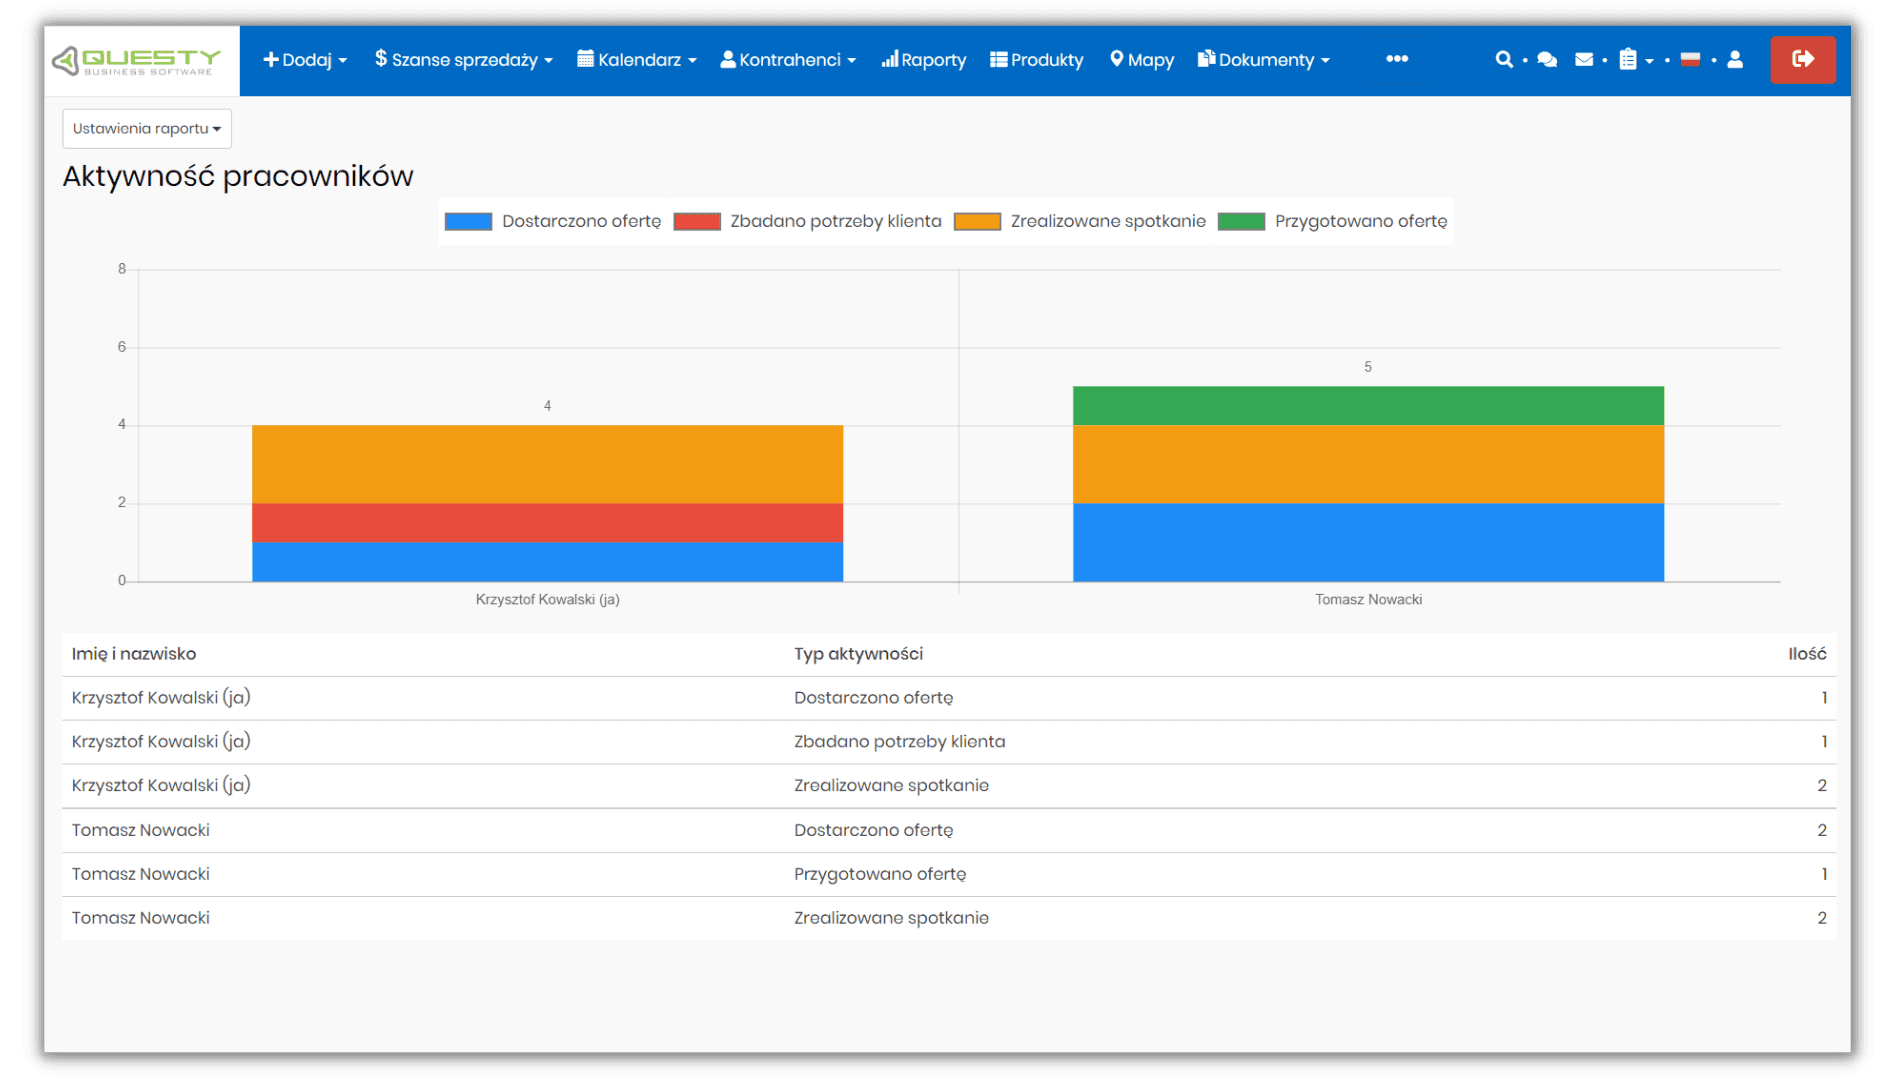Viewport: 1896px width, 1079px height.
Task: Click Krzysztof Kowalski's orange bar segment
Action: coord(547,464)
